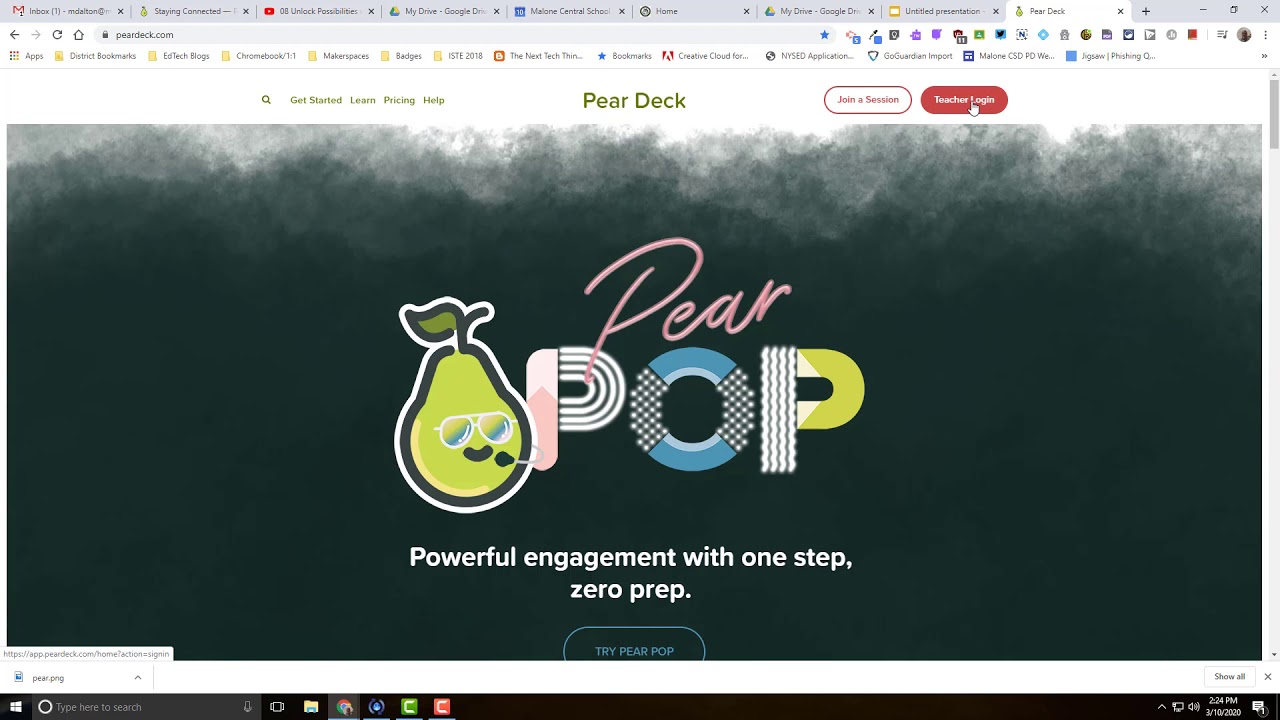
Task: Click the Cortana microphone icon
Action: 247,707
